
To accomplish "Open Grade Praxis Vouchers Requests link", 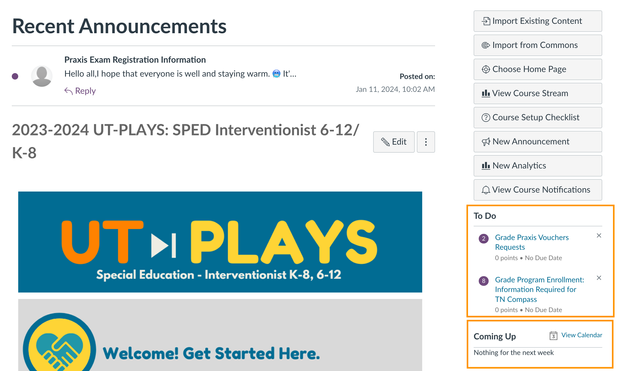I will pyautogui.click(x=532, y=242).
